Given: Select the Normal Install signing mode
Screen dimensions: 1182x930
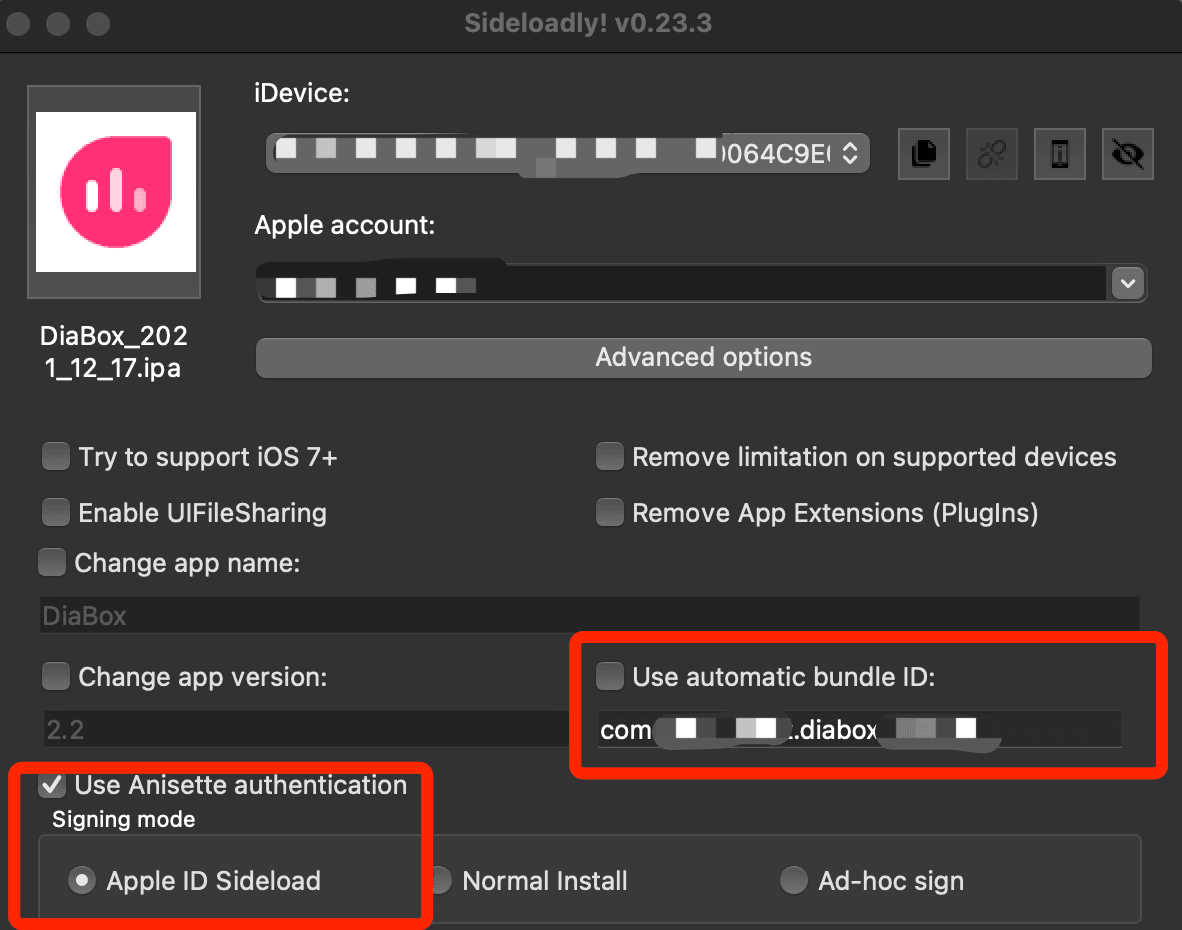Looking at the screenshot, I should (x=440, y=880).
